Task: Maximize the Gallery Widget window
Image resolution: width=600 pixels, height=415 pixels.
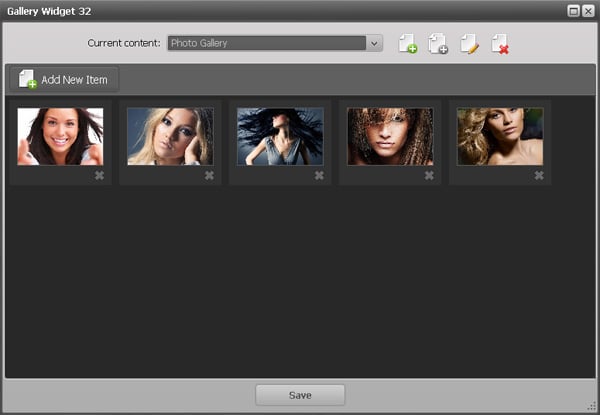Action: (573, 10)
